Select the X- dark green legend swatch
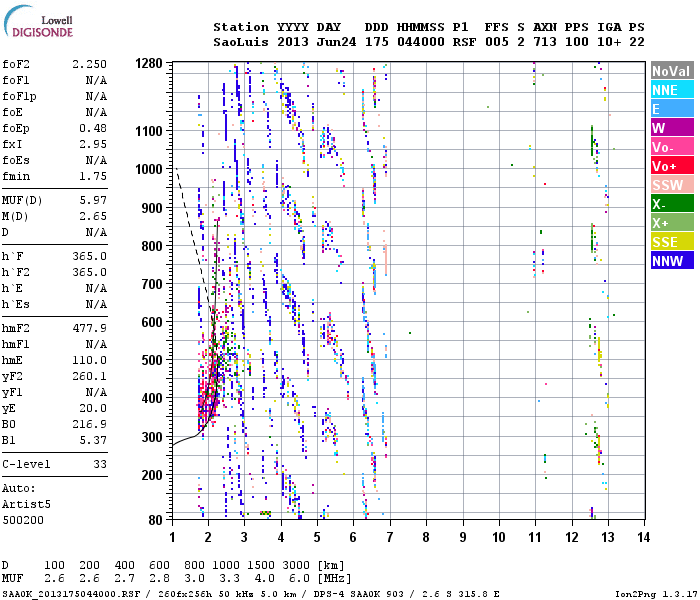 click(x=672, y=204)
